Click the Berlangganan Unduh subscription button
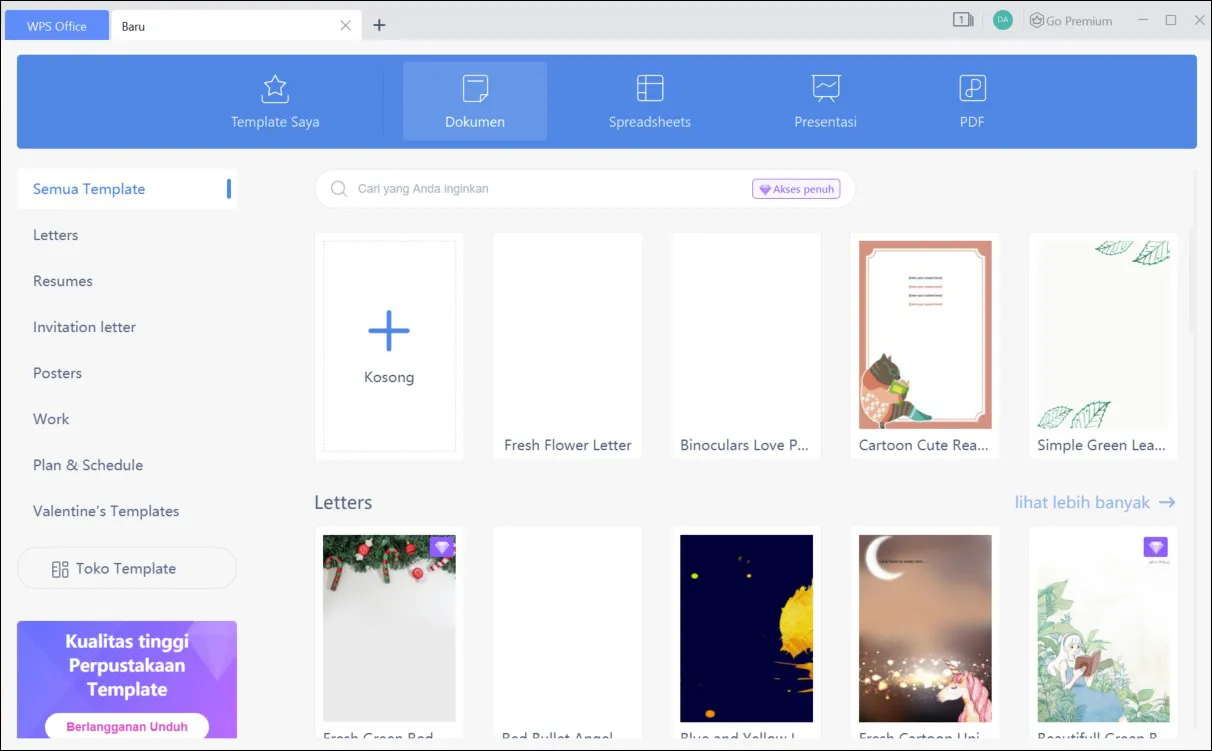1212x751 pixels. pos(126,726)
